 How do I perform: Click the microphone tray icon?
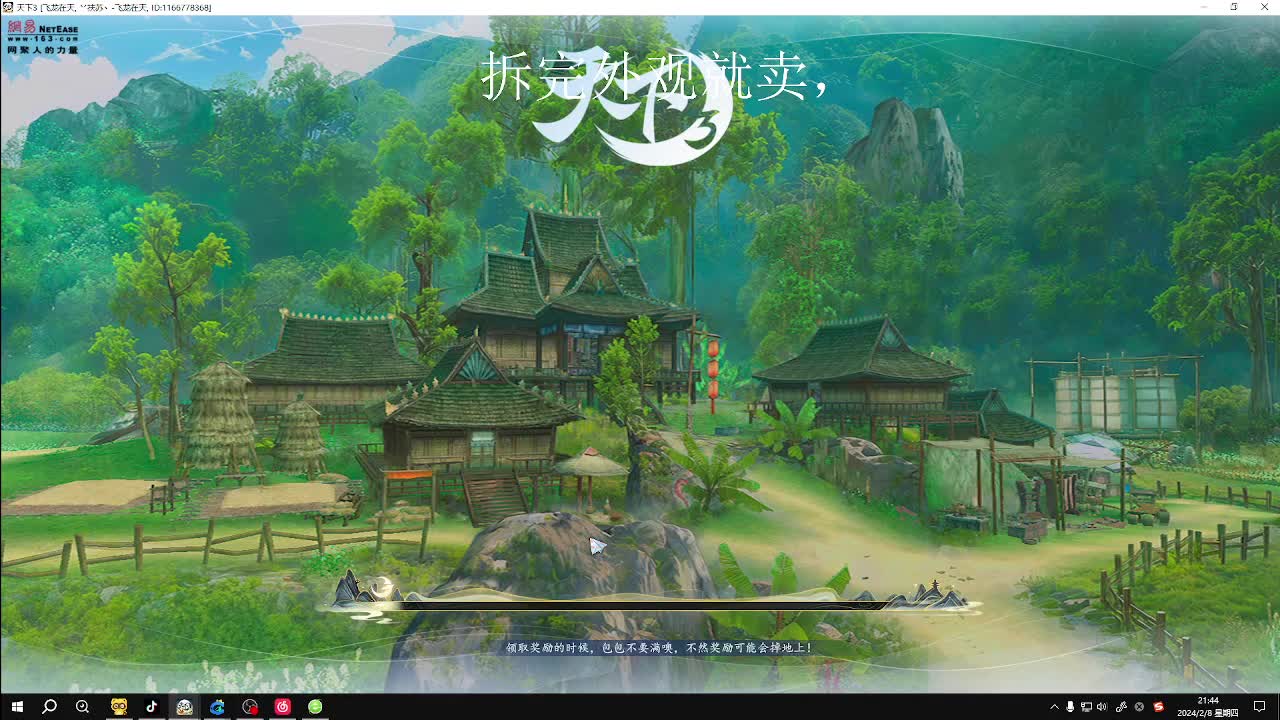click(x=1070, y=707)
